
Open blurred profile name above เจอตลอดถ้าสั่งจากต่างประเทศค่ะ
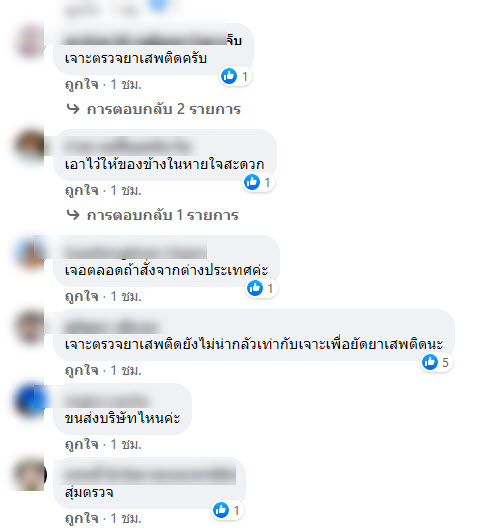135,252
